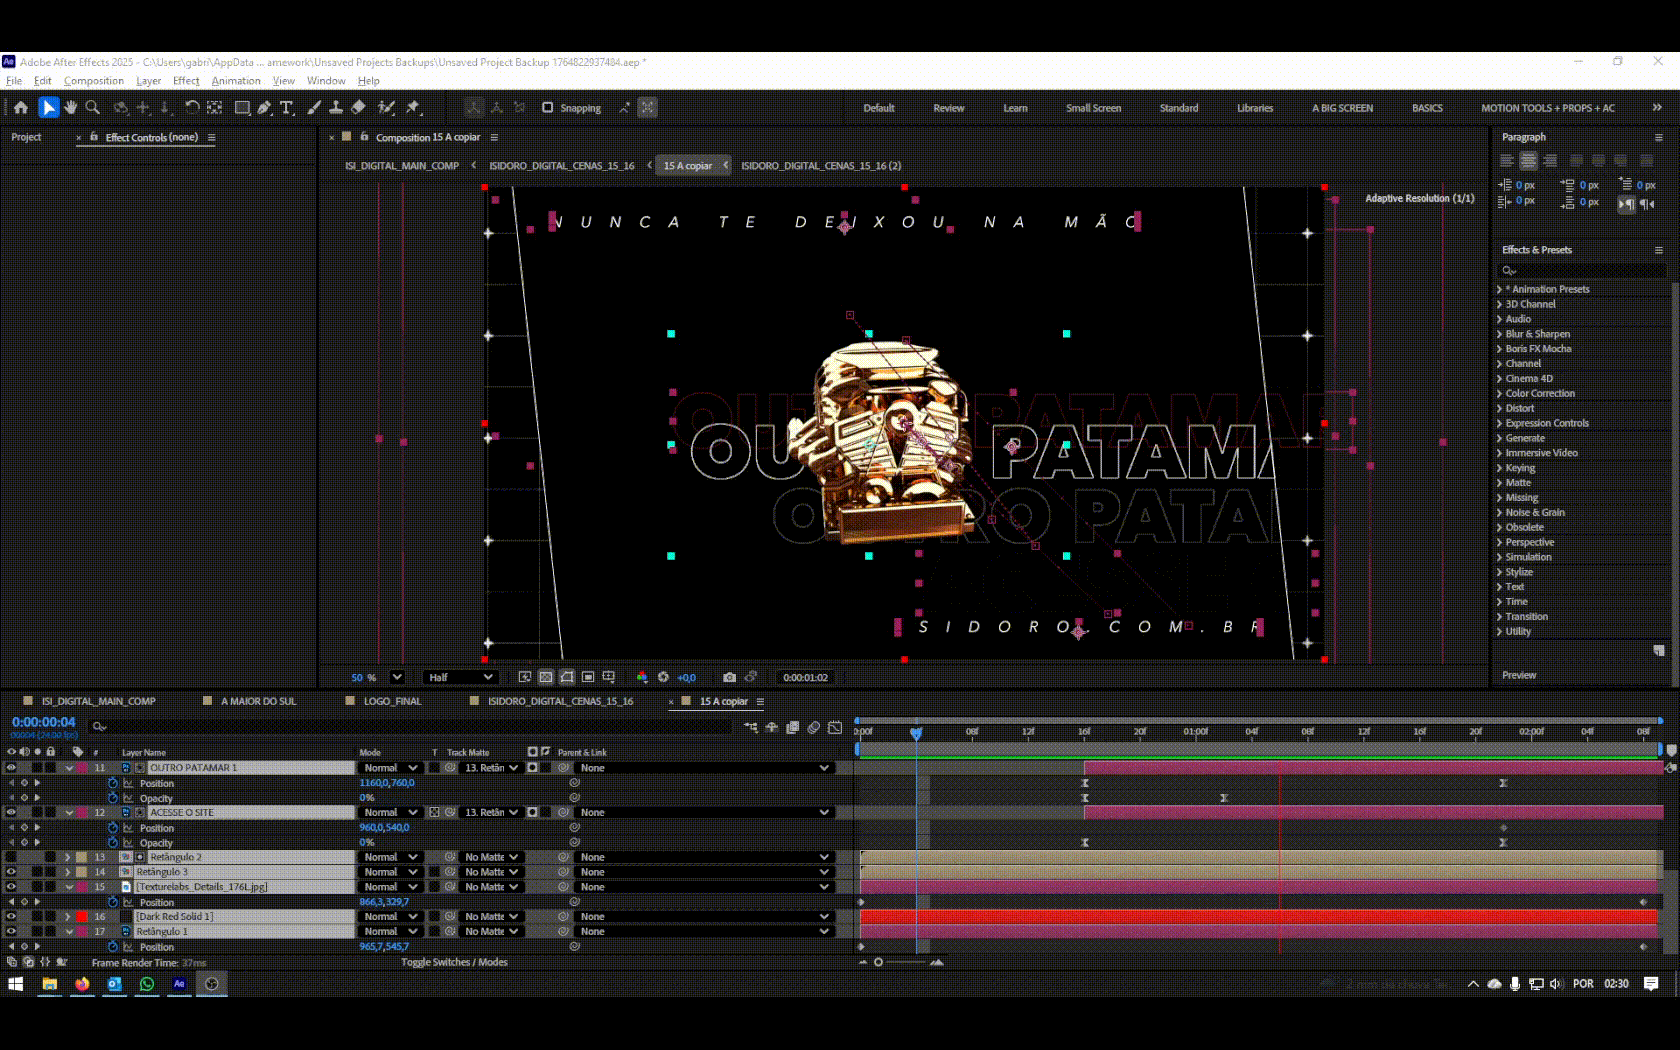
Task: Enable Frame Blending for timeline
Action: (x=793, y=727)
